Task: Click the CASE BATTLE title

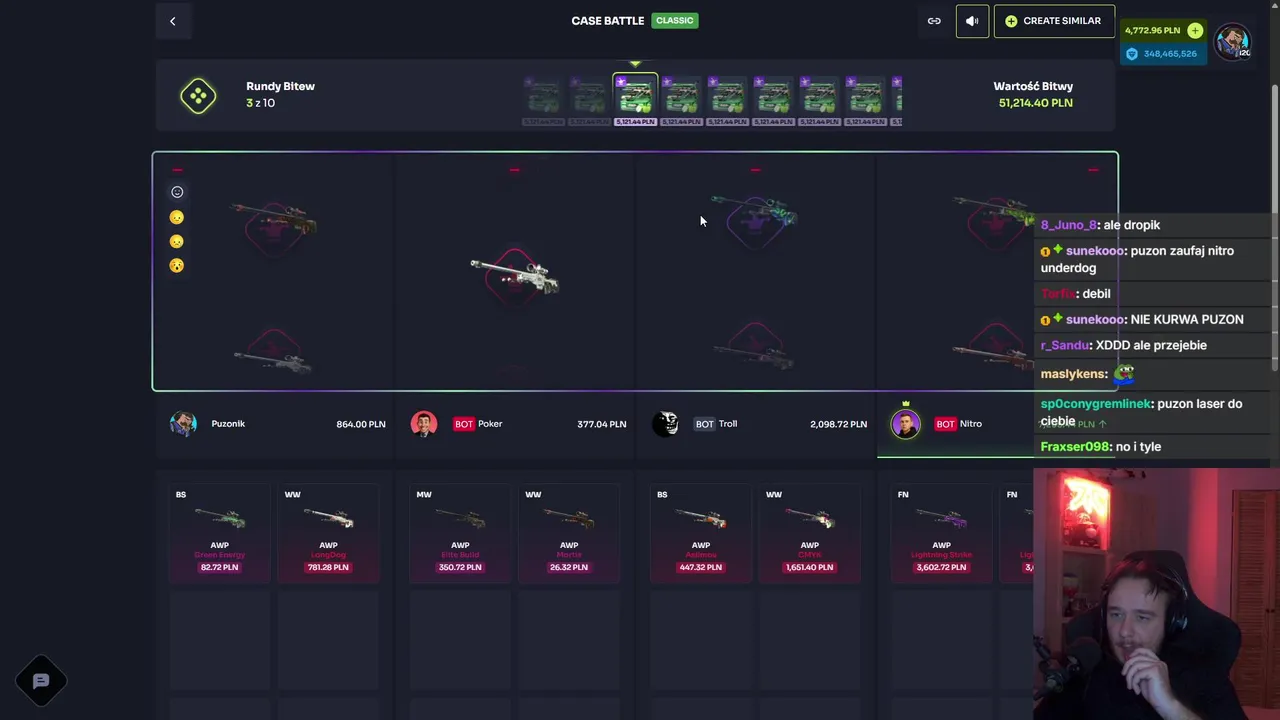Action: (x=608, y=21)
